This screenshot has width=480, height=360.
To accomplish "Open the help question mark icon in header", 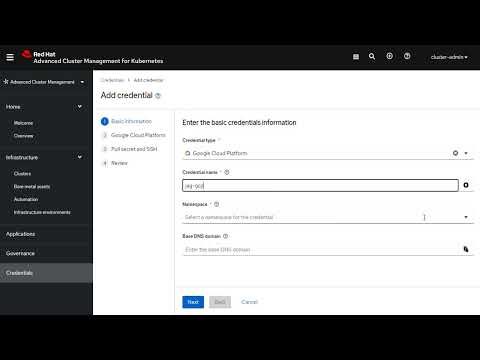I will [407, 56].
